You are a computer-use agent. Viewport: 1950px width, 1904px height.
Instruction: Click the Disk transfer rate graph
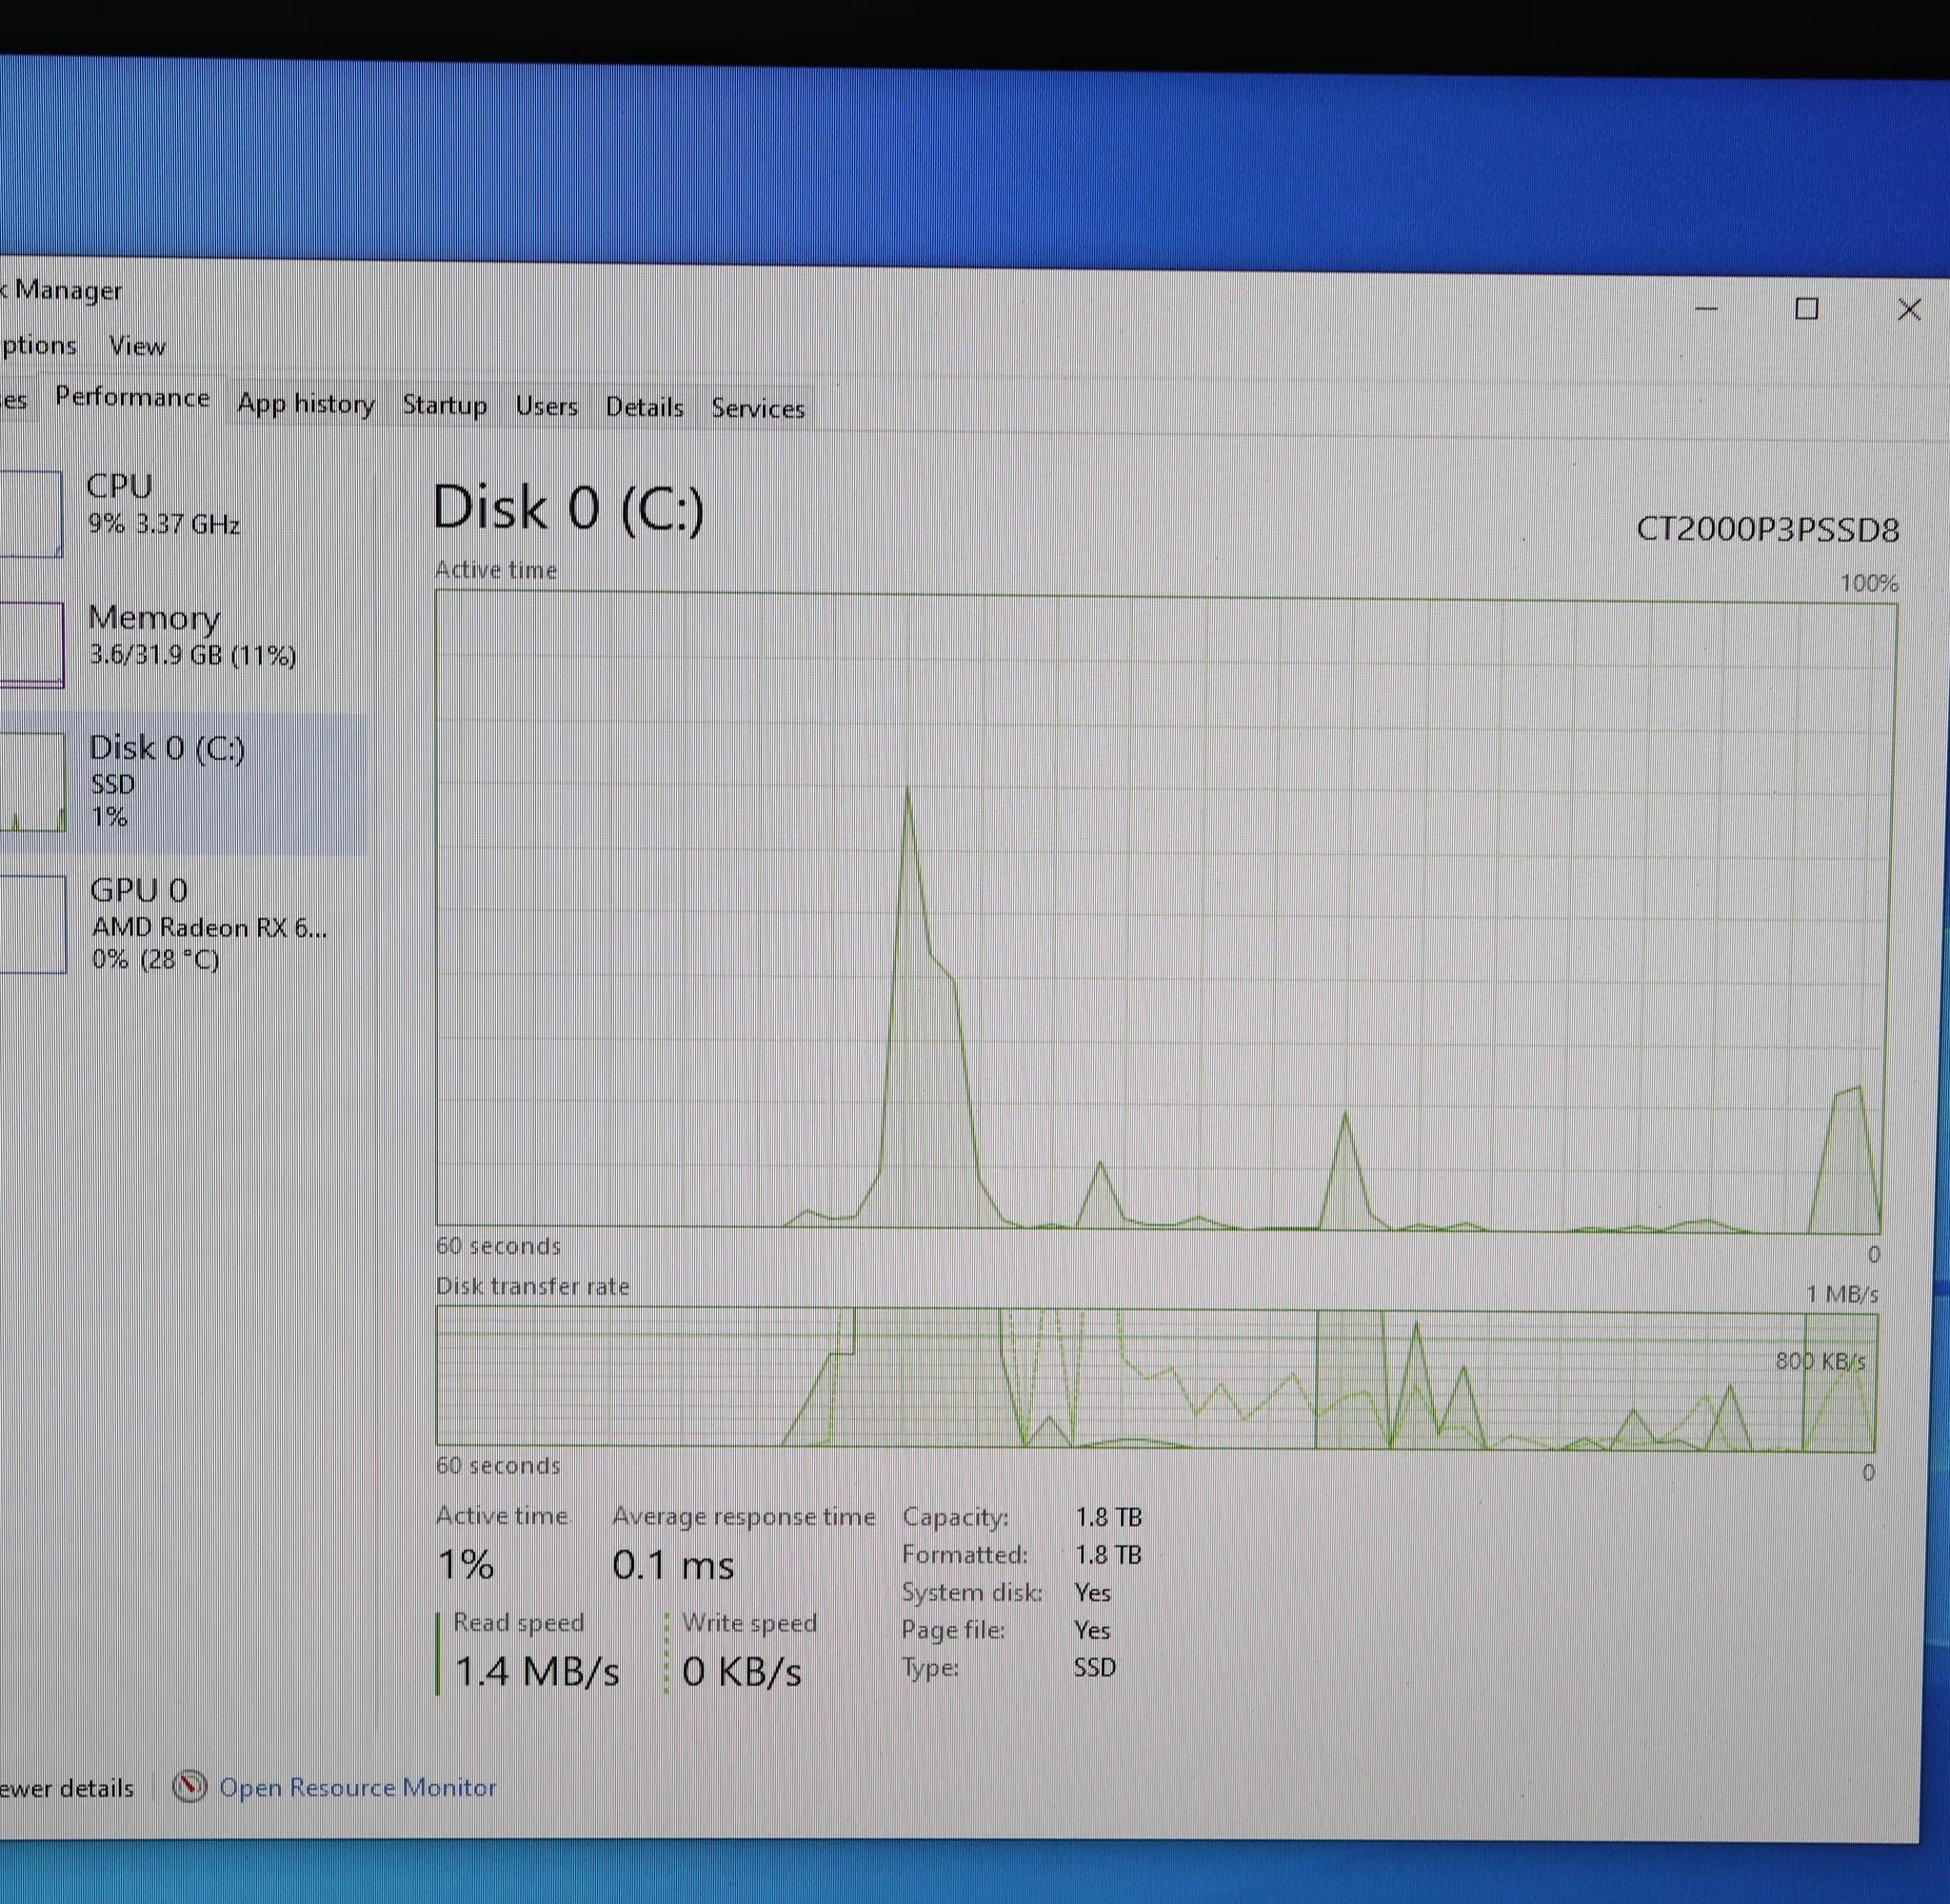coord(1156,1378)
